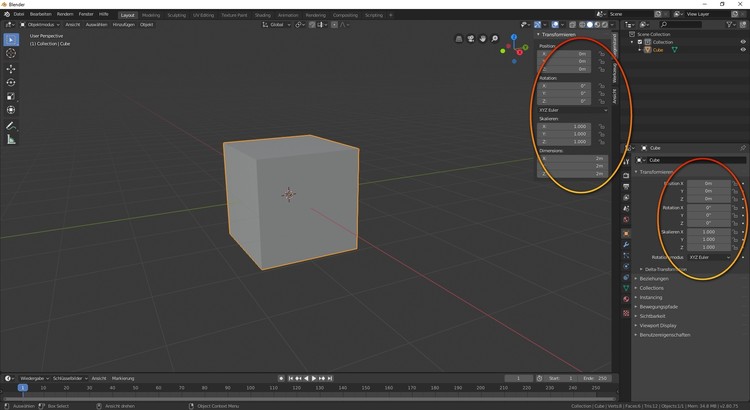This screenshot has width=750, height=410.
Task: Toggle lock for Position X in sidebar
Action: coord(601,54)
